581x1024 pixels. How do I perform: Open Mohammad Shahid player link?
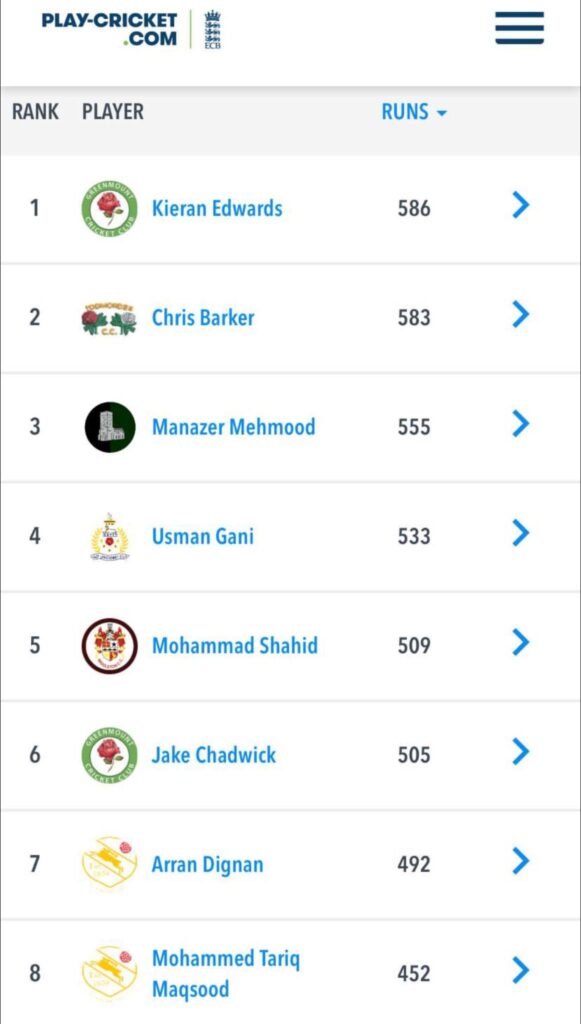pyautogui.click(x=235, y=646)
